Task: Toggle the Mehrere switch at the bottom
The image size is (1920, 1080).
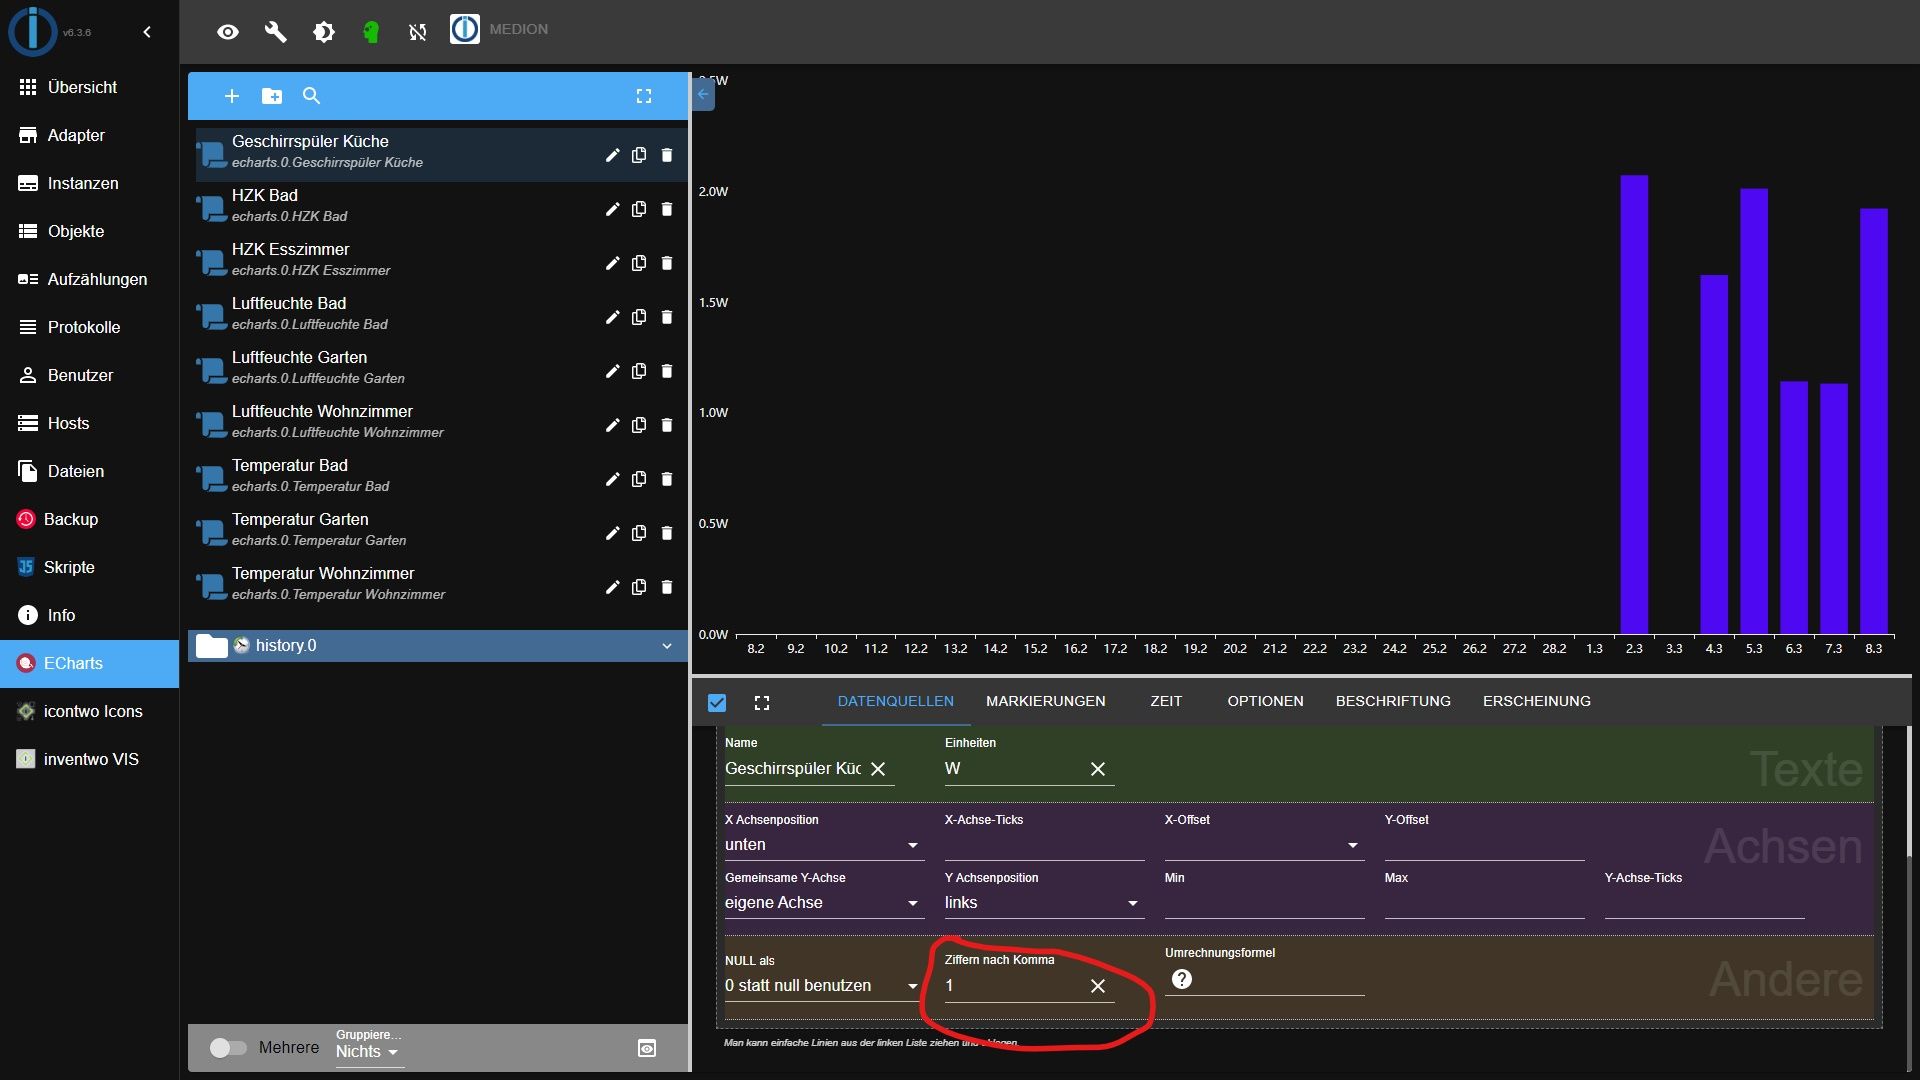Action: click(x=228, y=1047)
